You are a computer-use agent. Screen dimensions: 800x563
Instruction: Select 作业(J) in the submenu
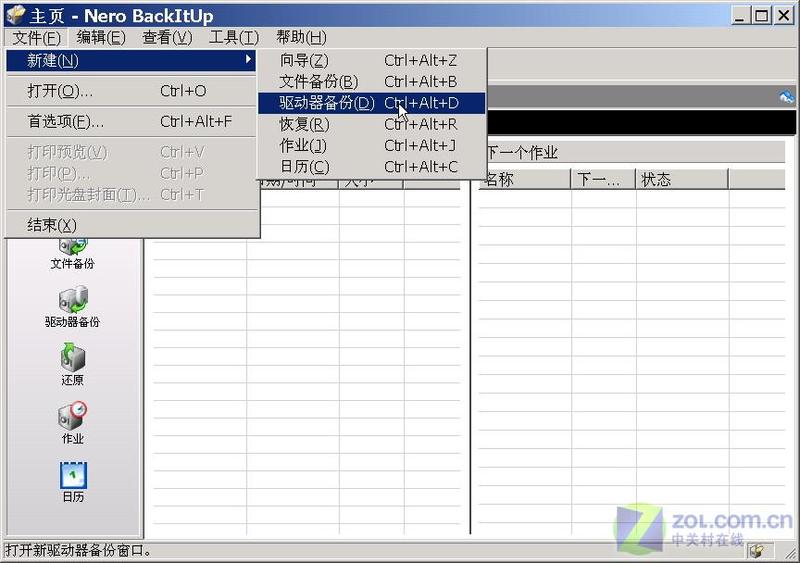pyautogui.click(x=371, y=145)
